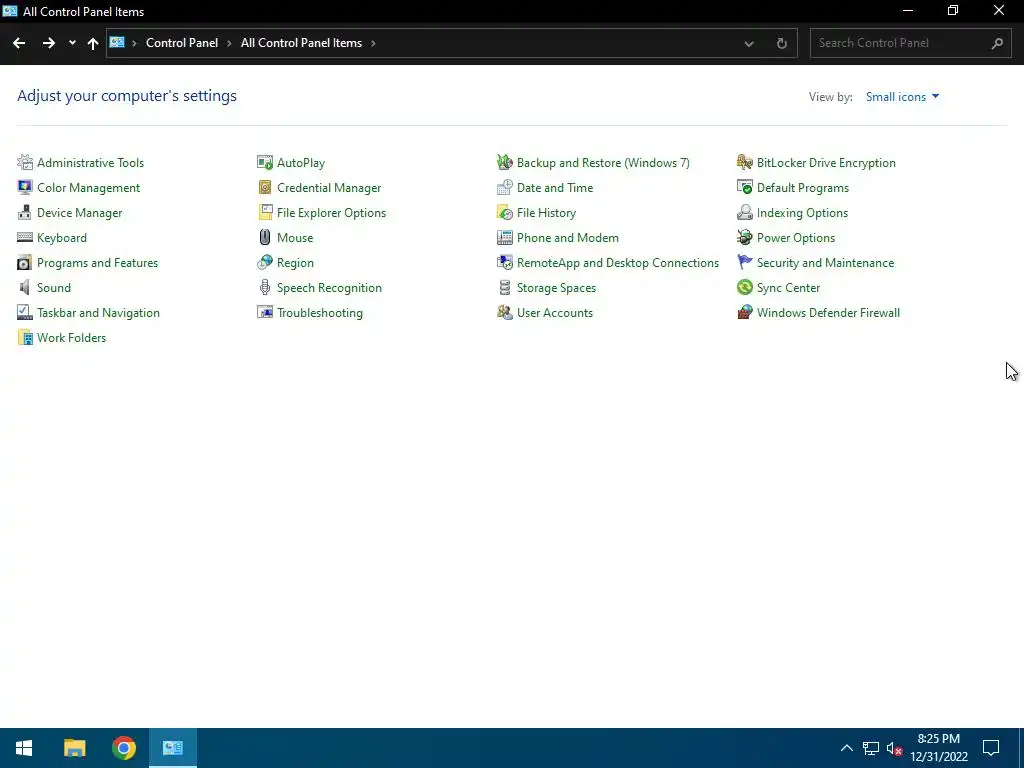
Task: Click the Control Panel breadcrumb
Action: coord(182,42)
